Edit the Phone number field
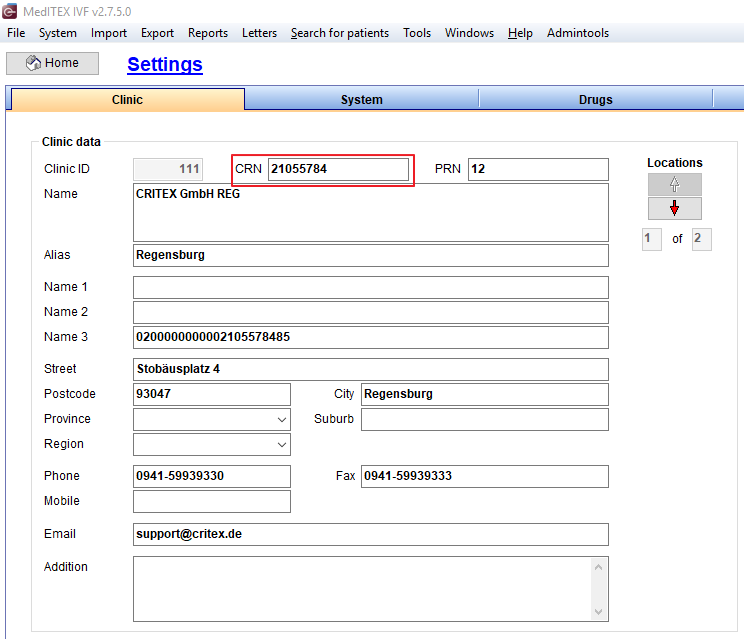The width and height of the screenshot is (744, 639). point(212,476)
